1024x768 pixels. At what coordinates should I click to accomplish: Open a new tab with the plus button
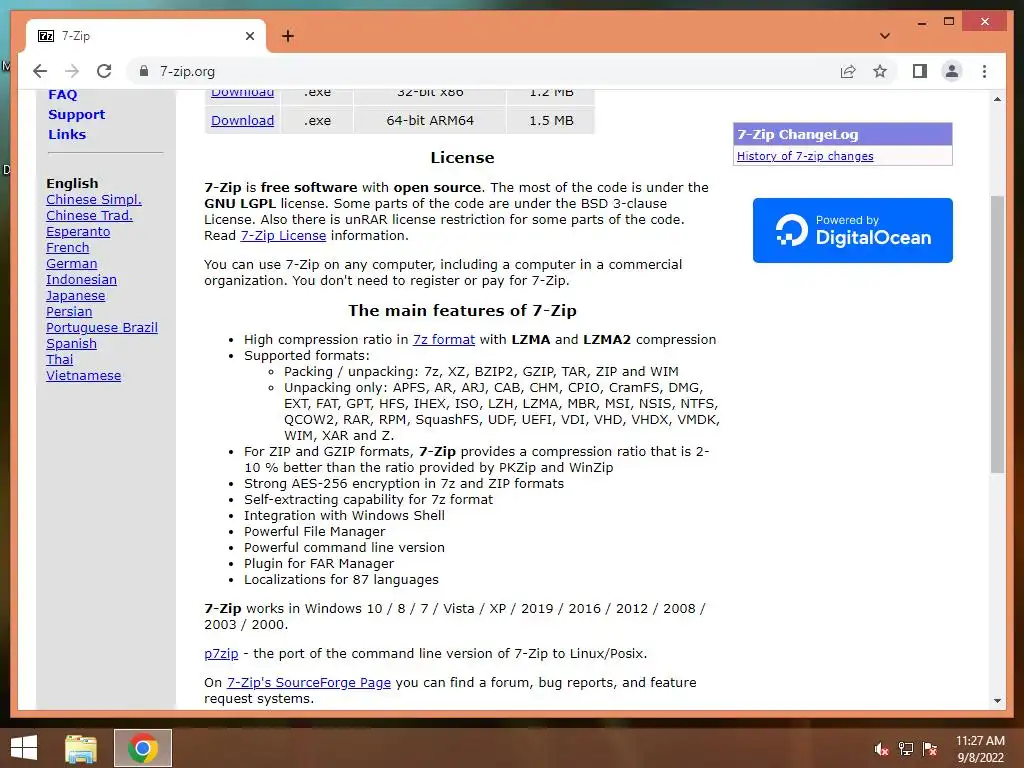point(288,36)
